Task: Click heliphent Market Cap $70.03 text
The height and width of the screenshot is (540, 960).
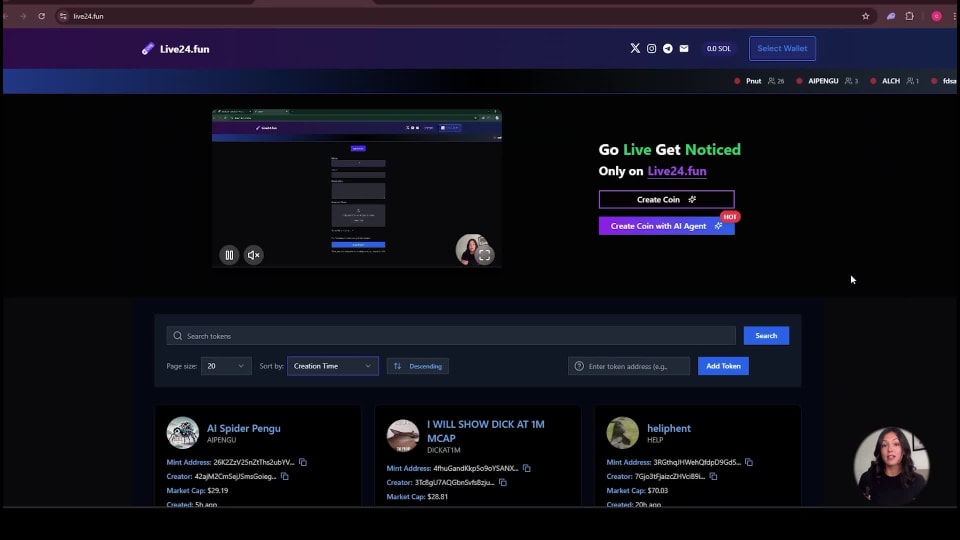Action: 637,490
